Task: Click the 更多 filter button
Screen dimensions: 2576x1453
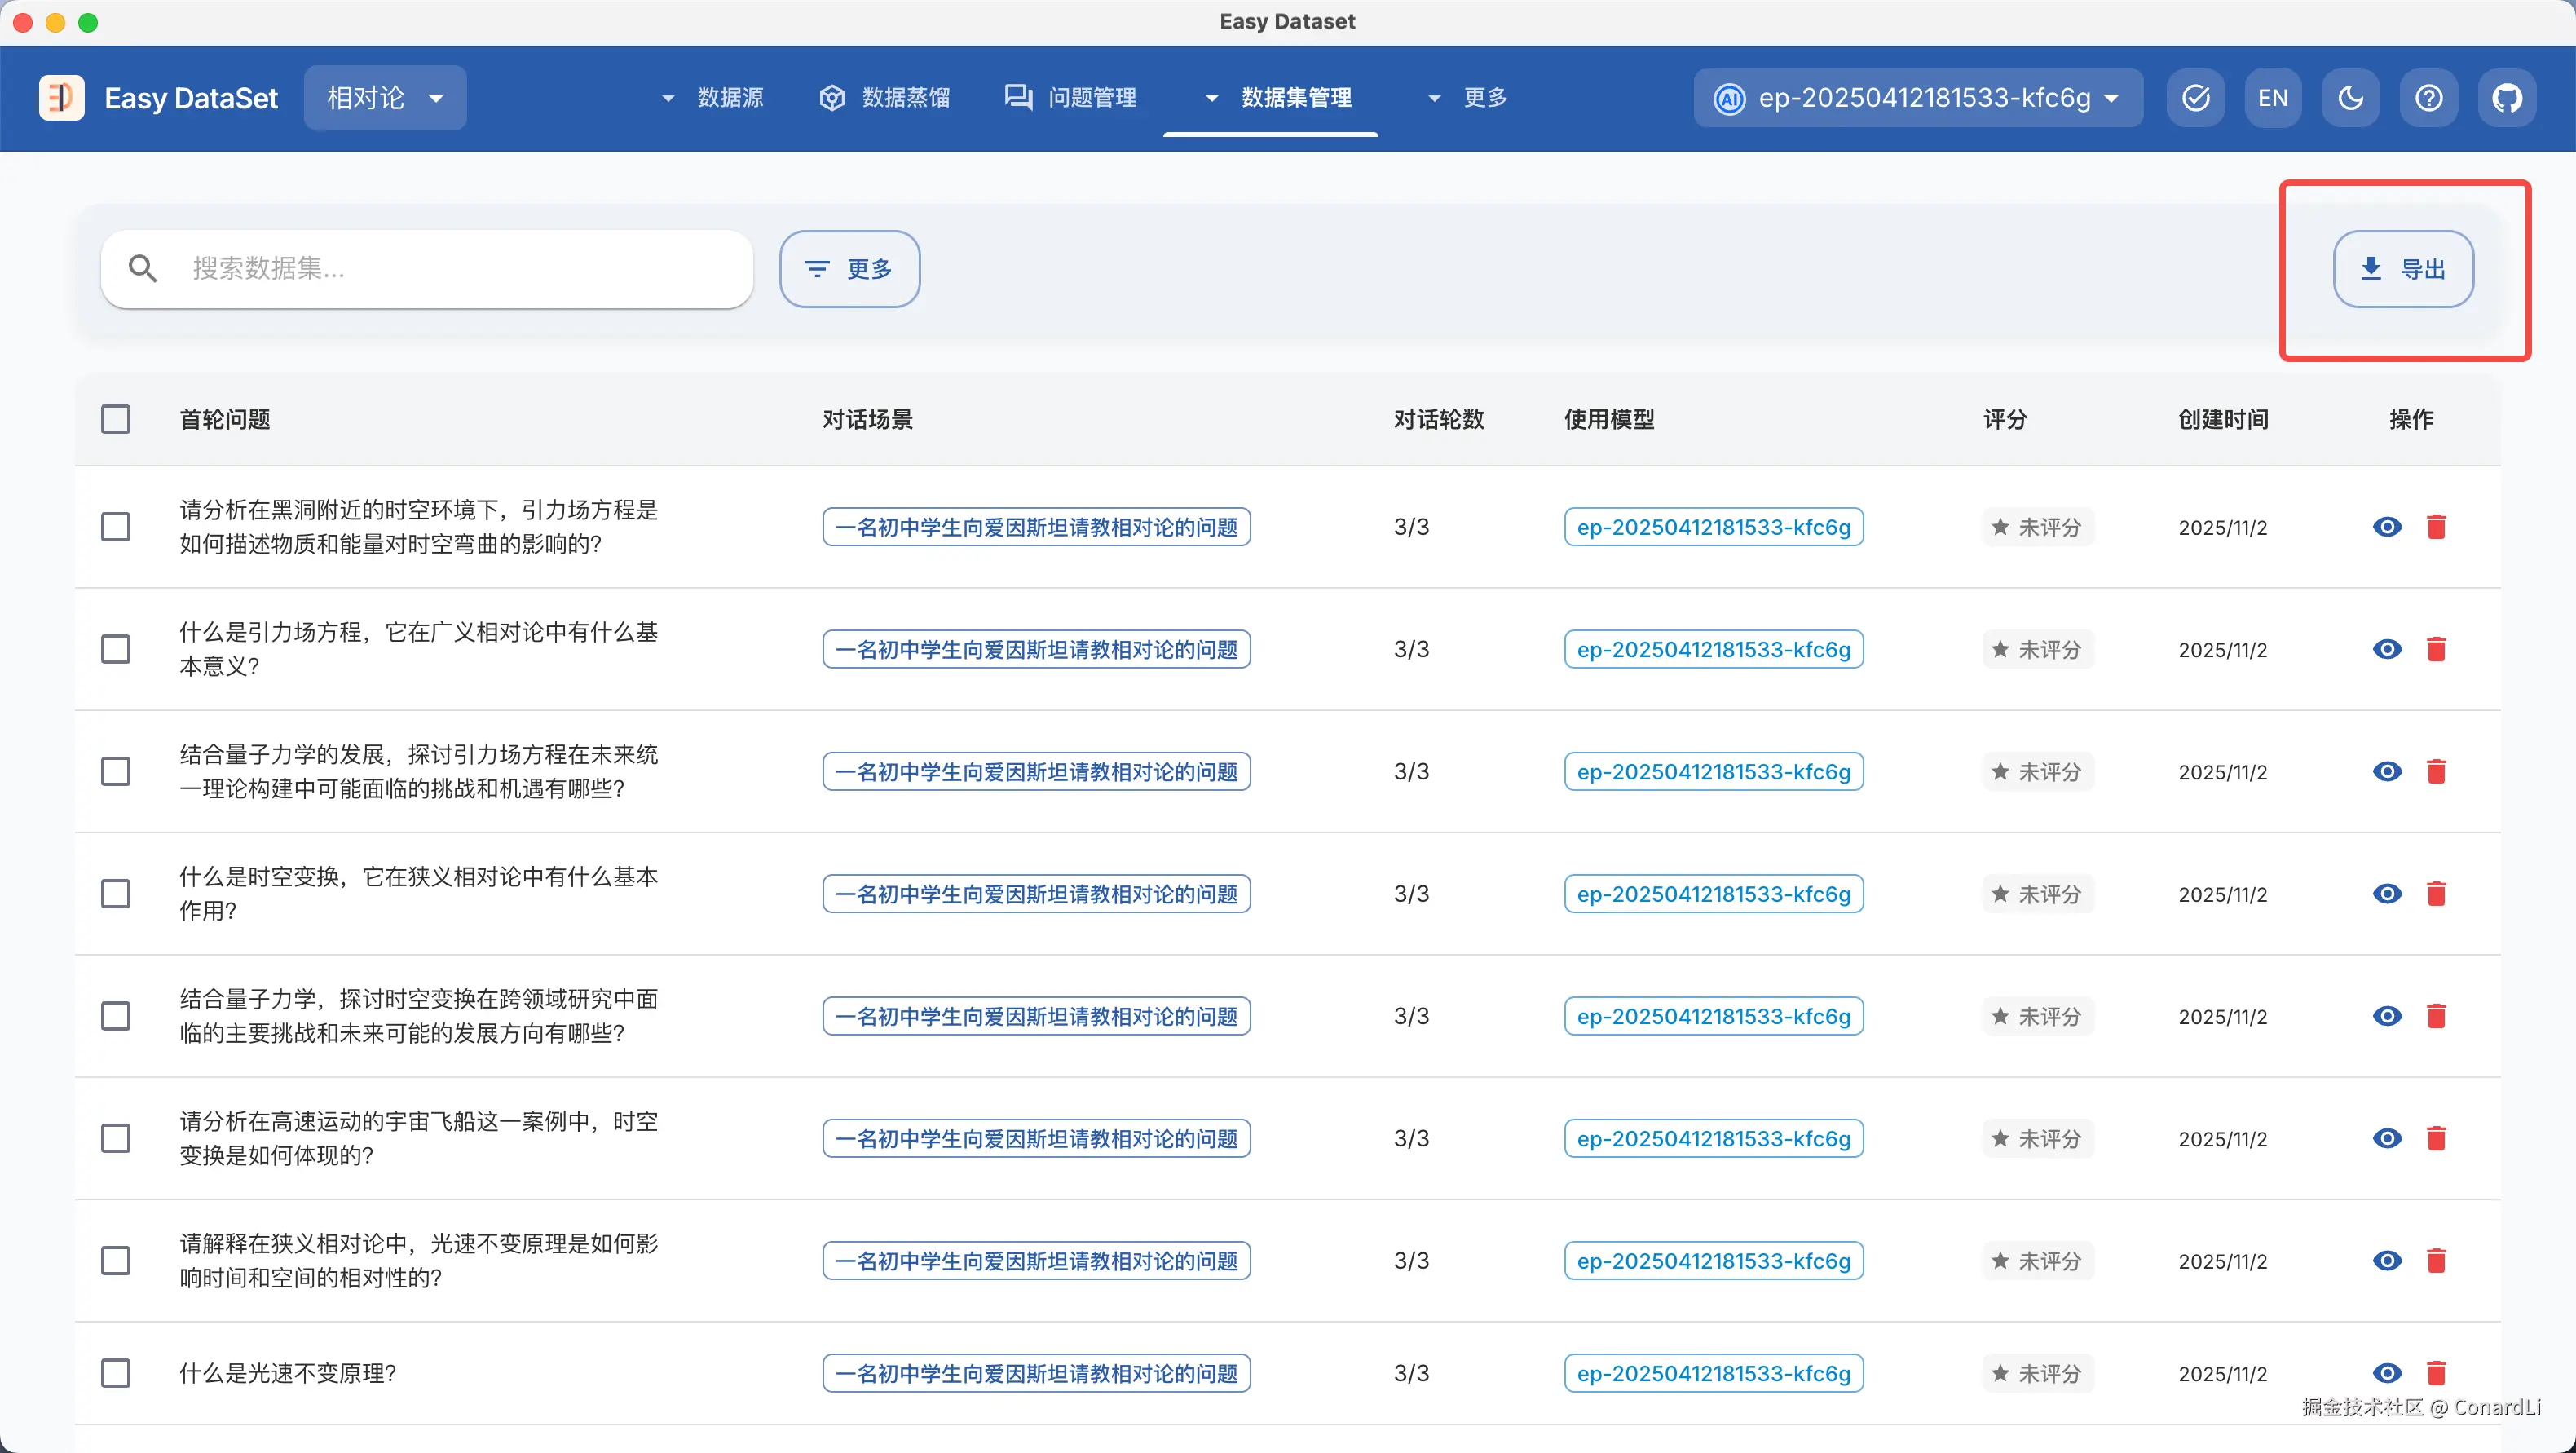Action: (x=849, y=269)
